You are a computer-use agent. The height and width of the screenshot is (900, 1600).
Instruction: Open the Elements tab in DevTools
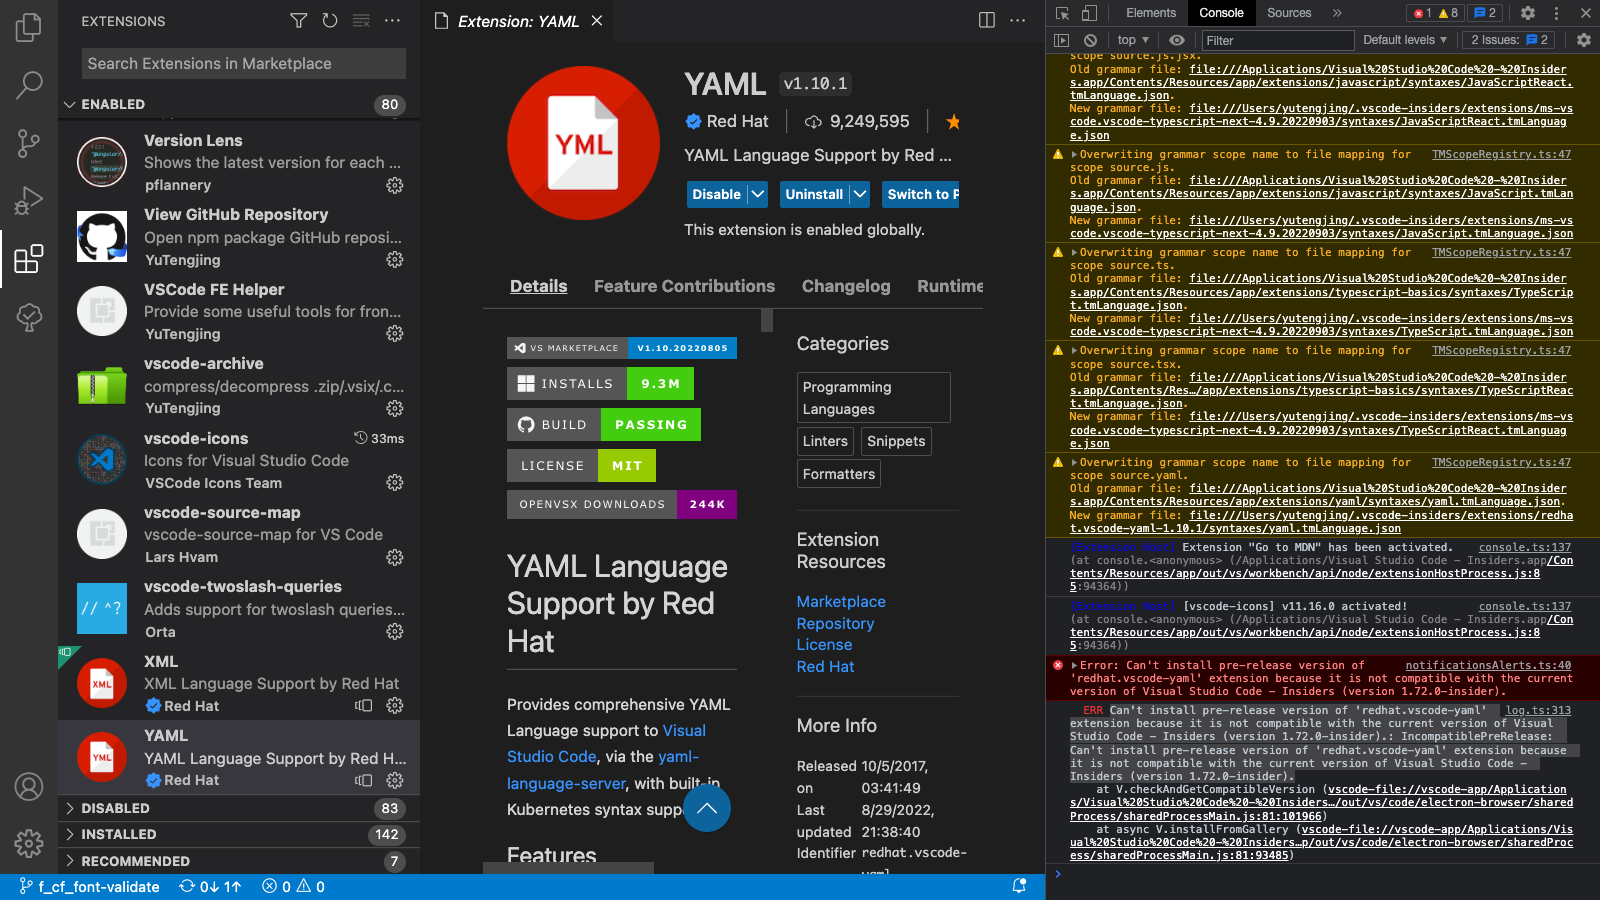click(x=1151, y=13)
